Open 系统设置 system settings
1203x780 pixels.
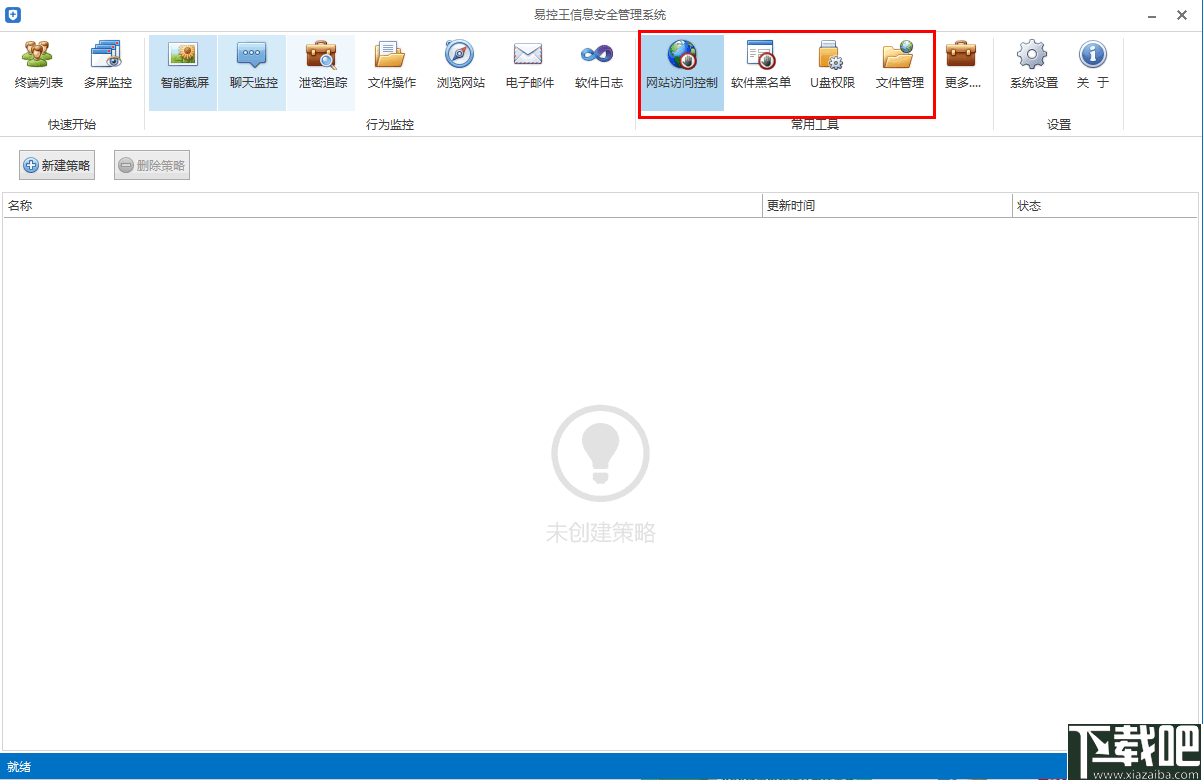1033,66
